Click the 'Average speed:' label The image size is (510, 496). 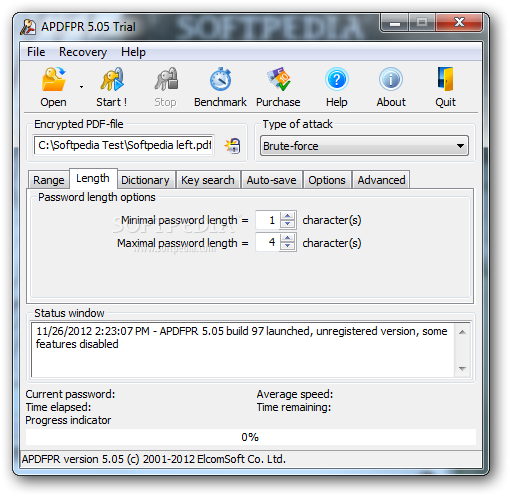[295, 394]
